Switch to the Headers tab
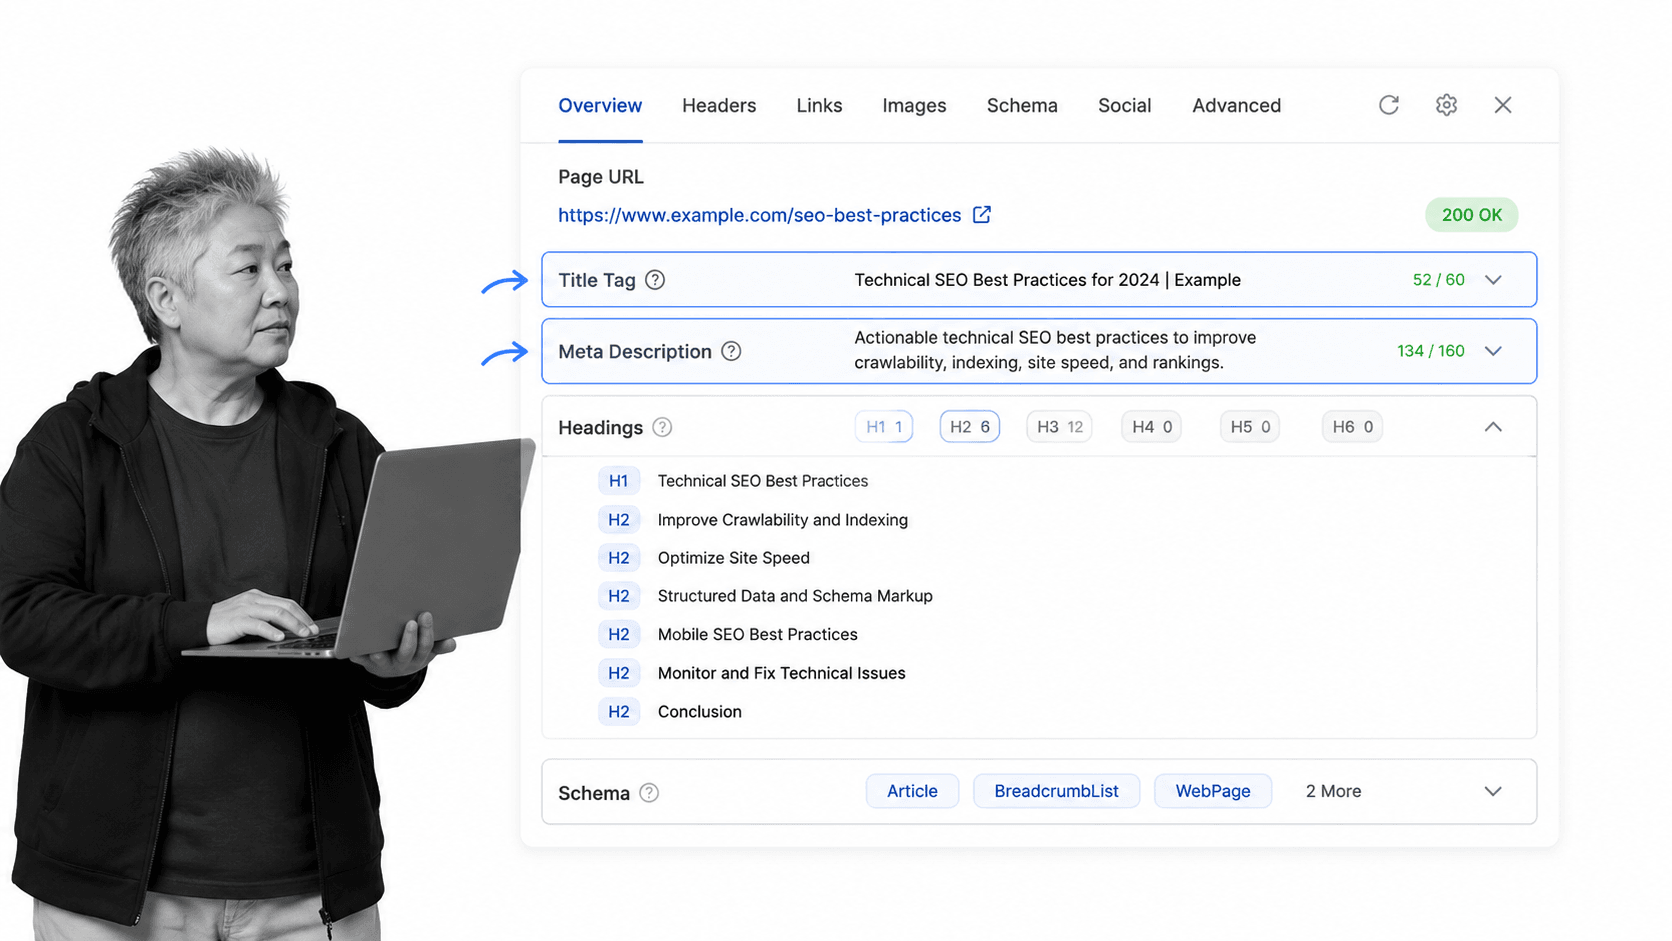Viewport: 1672px width, 941px height. point(719,105)
